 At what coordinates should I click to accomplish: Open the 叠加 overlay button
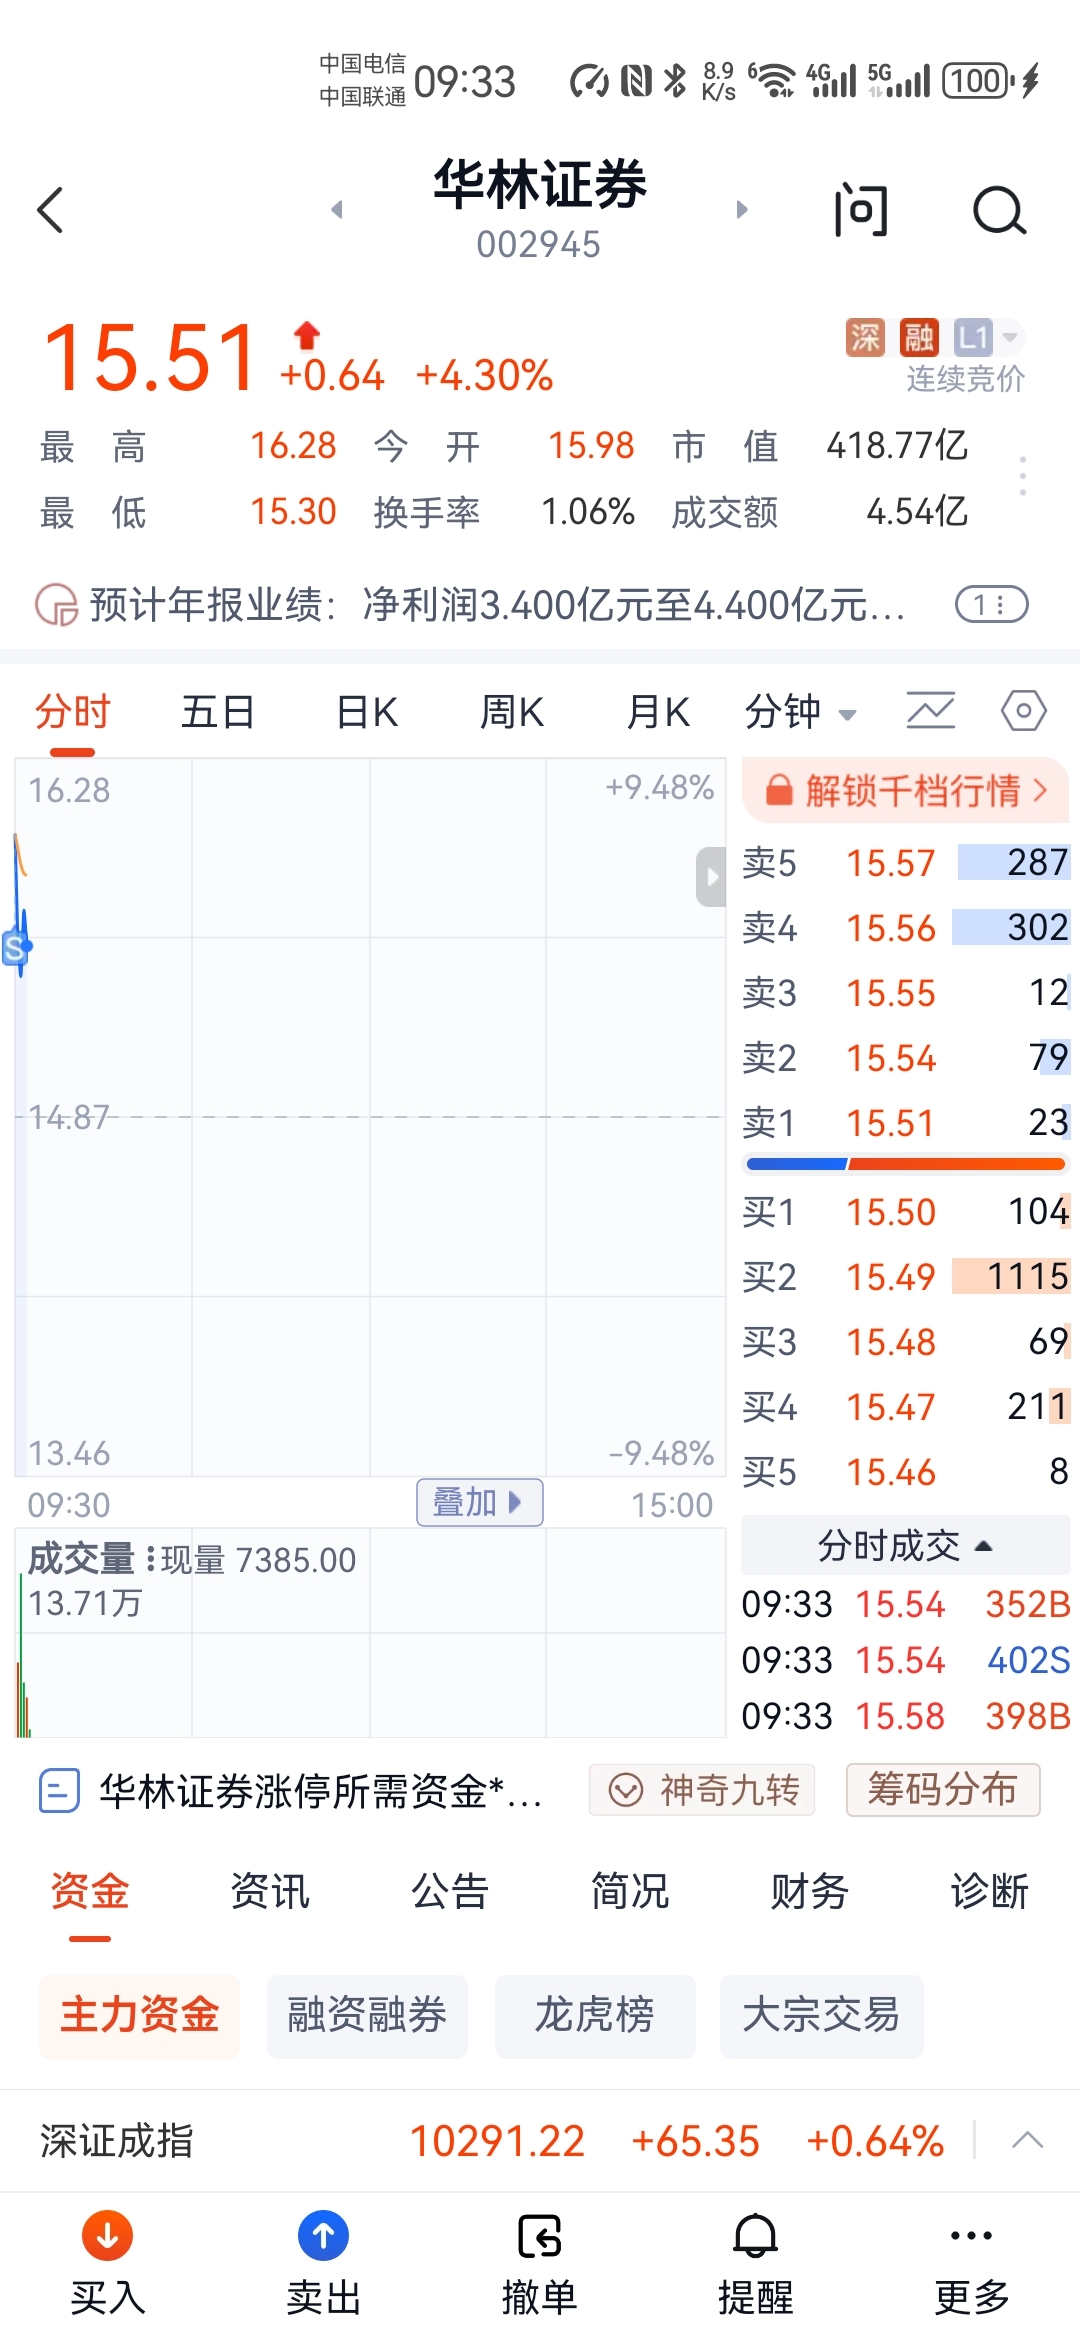coord(479,1502)
